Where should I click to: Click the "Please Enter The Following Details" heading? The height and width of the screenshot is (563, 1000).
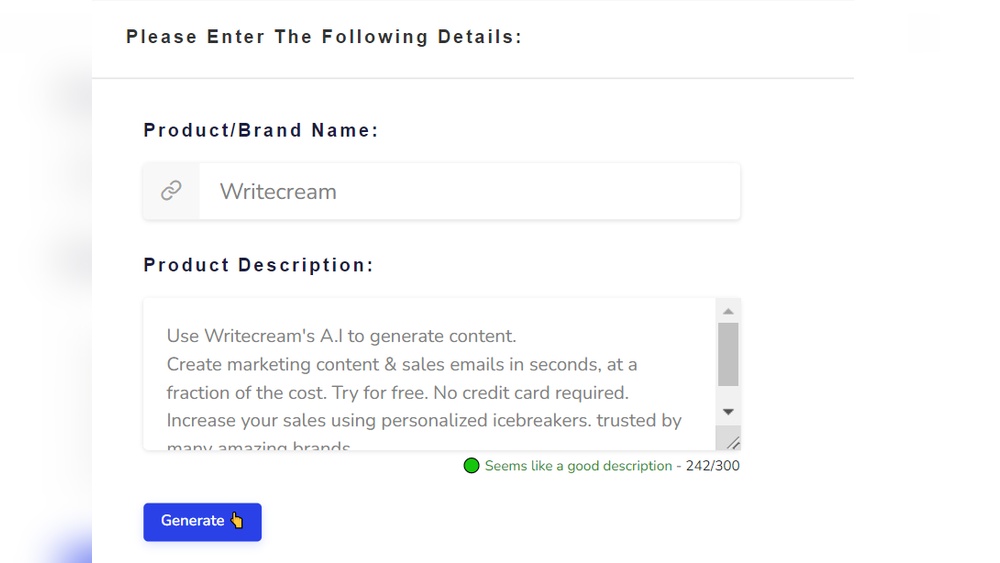click(x=324, y=37)
